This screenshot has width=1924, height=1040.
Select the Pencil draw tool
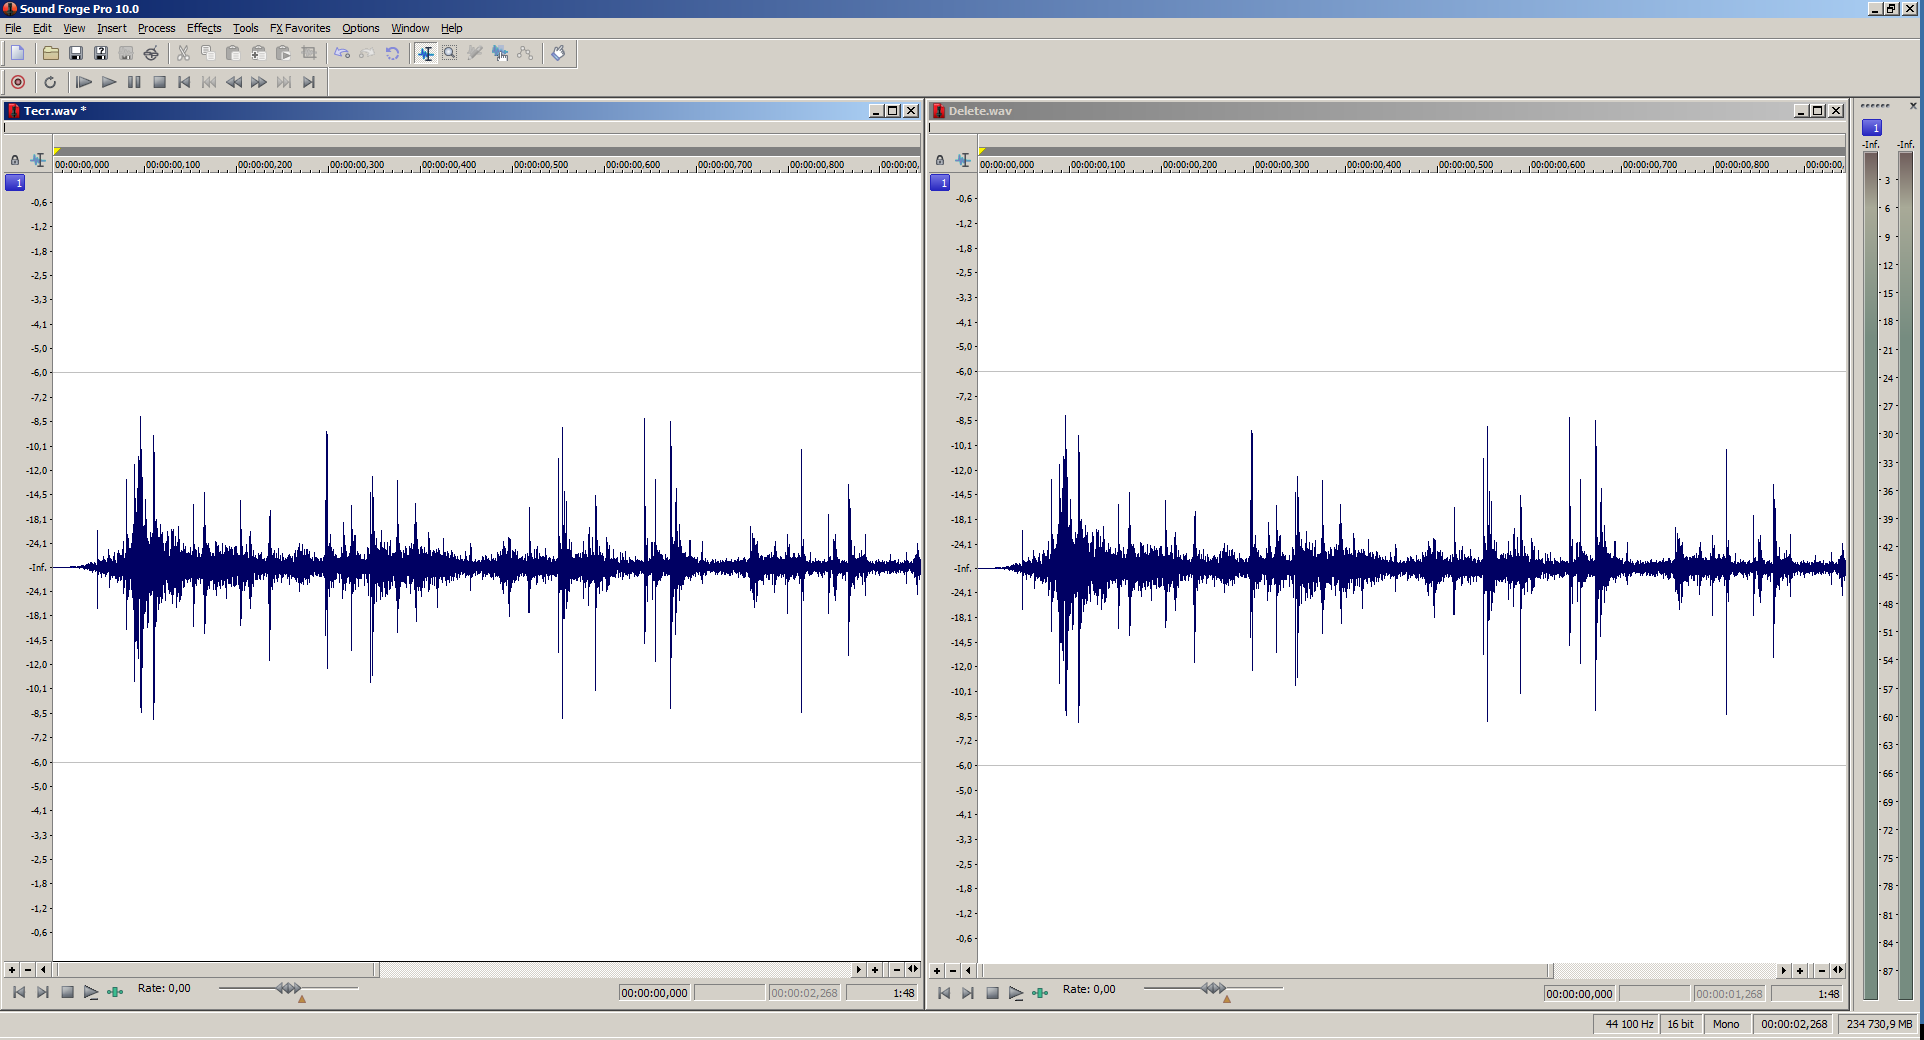coord(475,53)
